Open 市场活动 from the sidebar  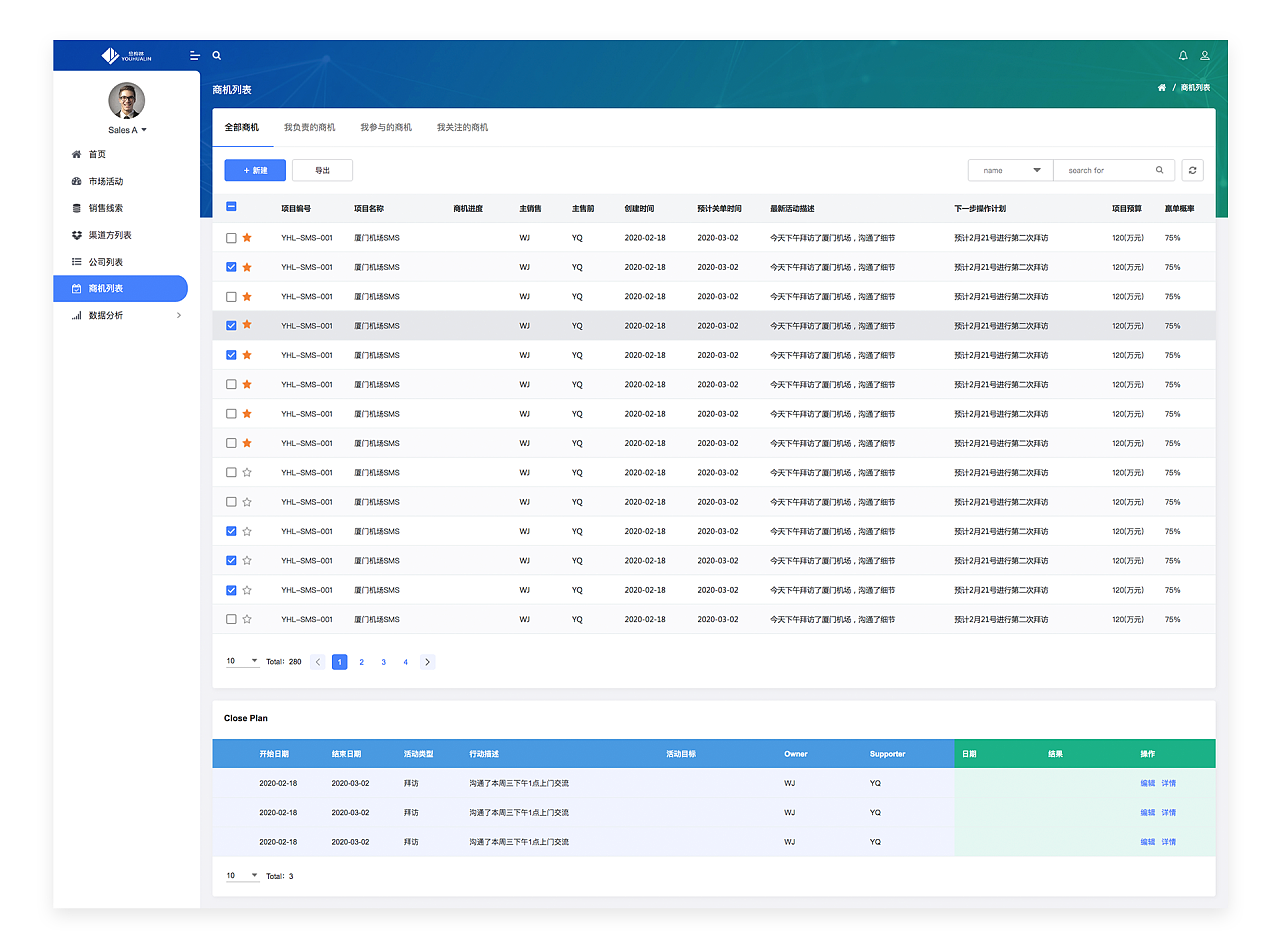[105, 182]
